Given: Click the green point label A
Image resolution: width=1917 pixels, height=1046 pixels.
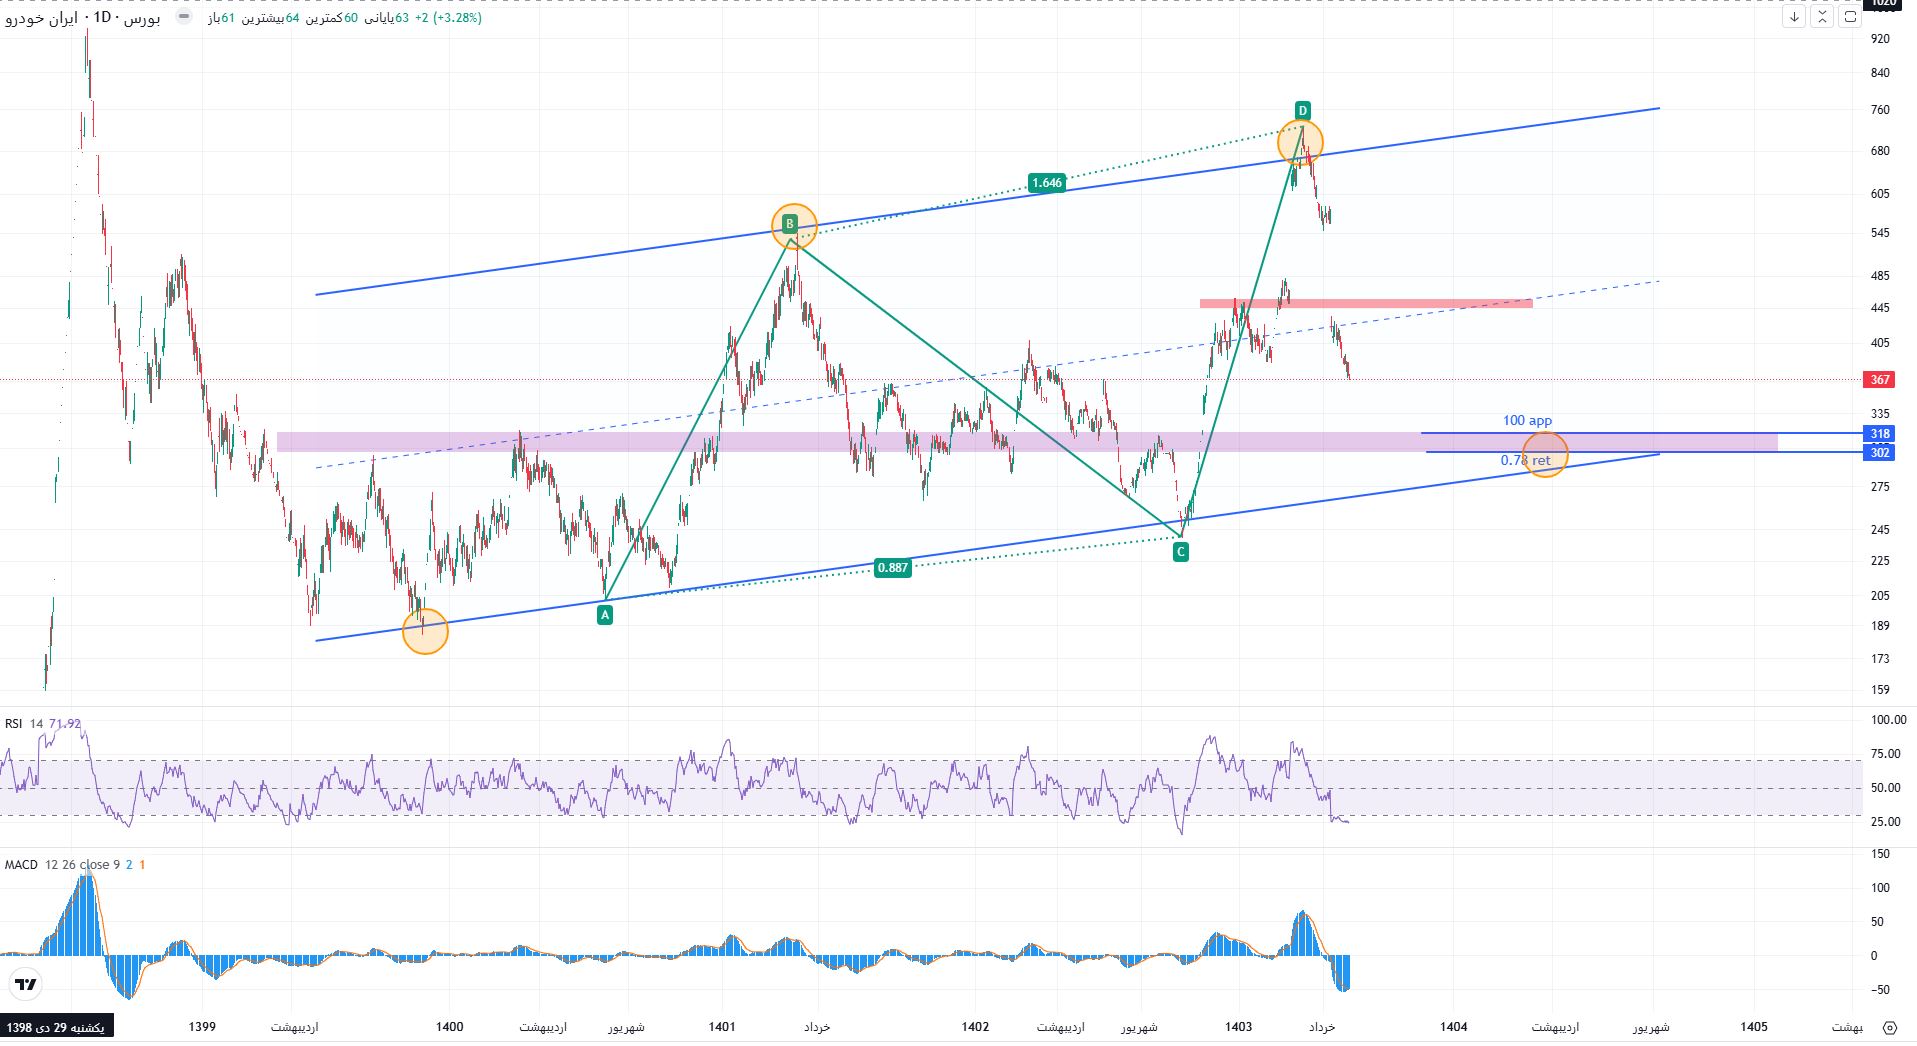Looking at the screenshot, I should point(604,616).
